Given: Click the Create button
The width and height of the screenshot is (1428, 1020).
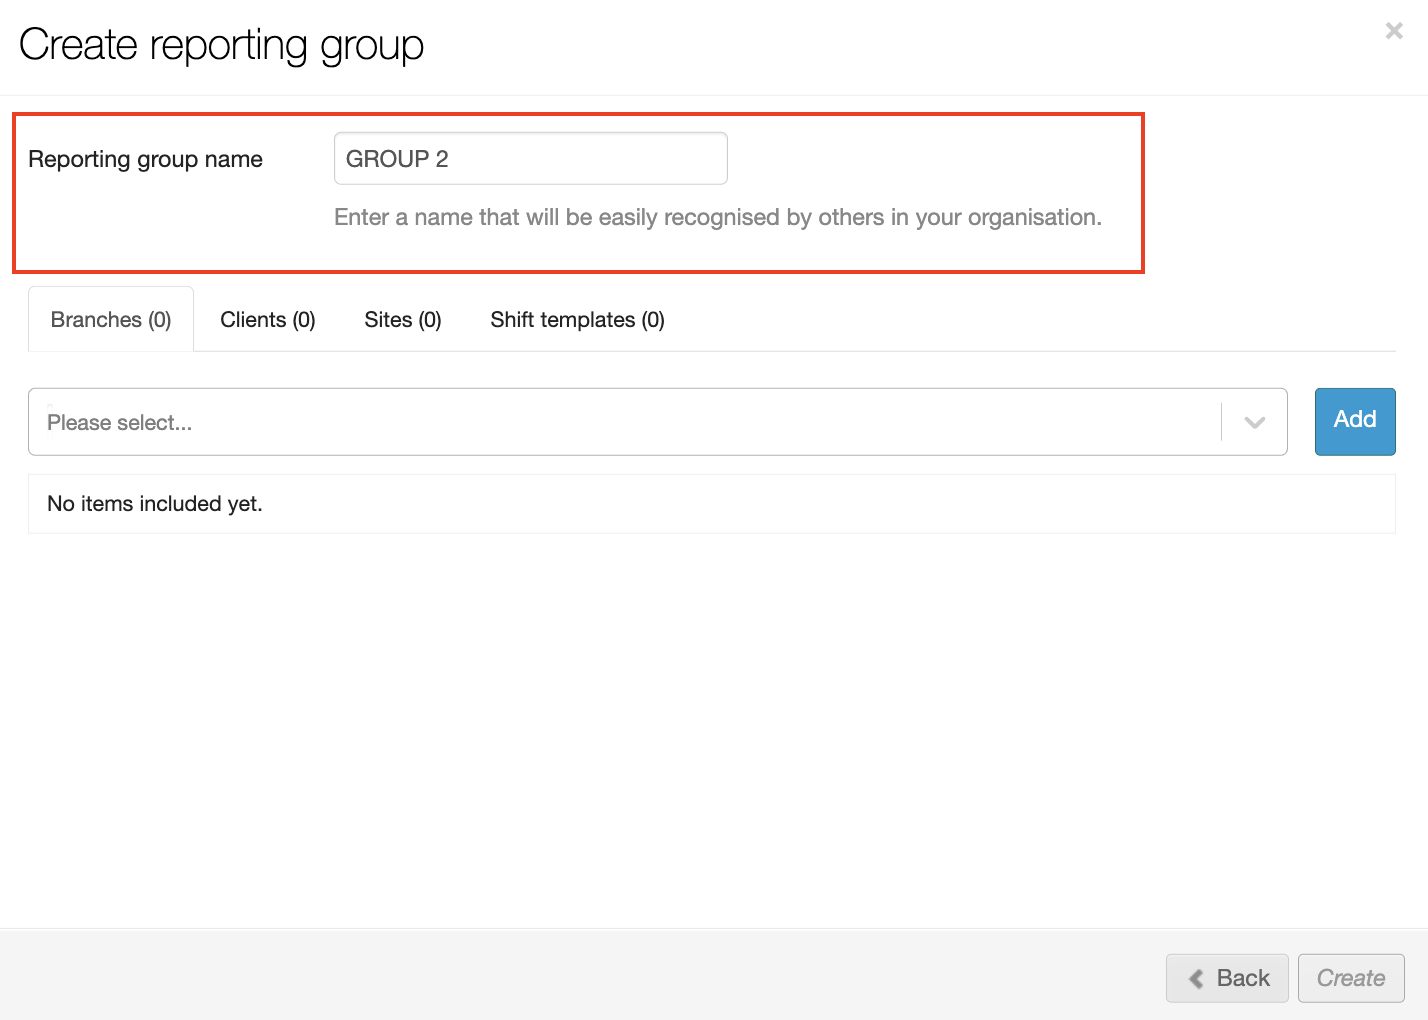Looking at the screenshot, I should [1350, 978].
